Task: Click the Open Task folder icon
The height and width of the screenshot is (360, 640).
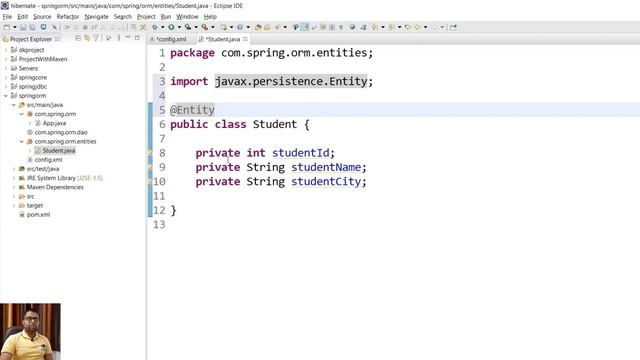Action: pyautogui.click(x=267, y=27)
